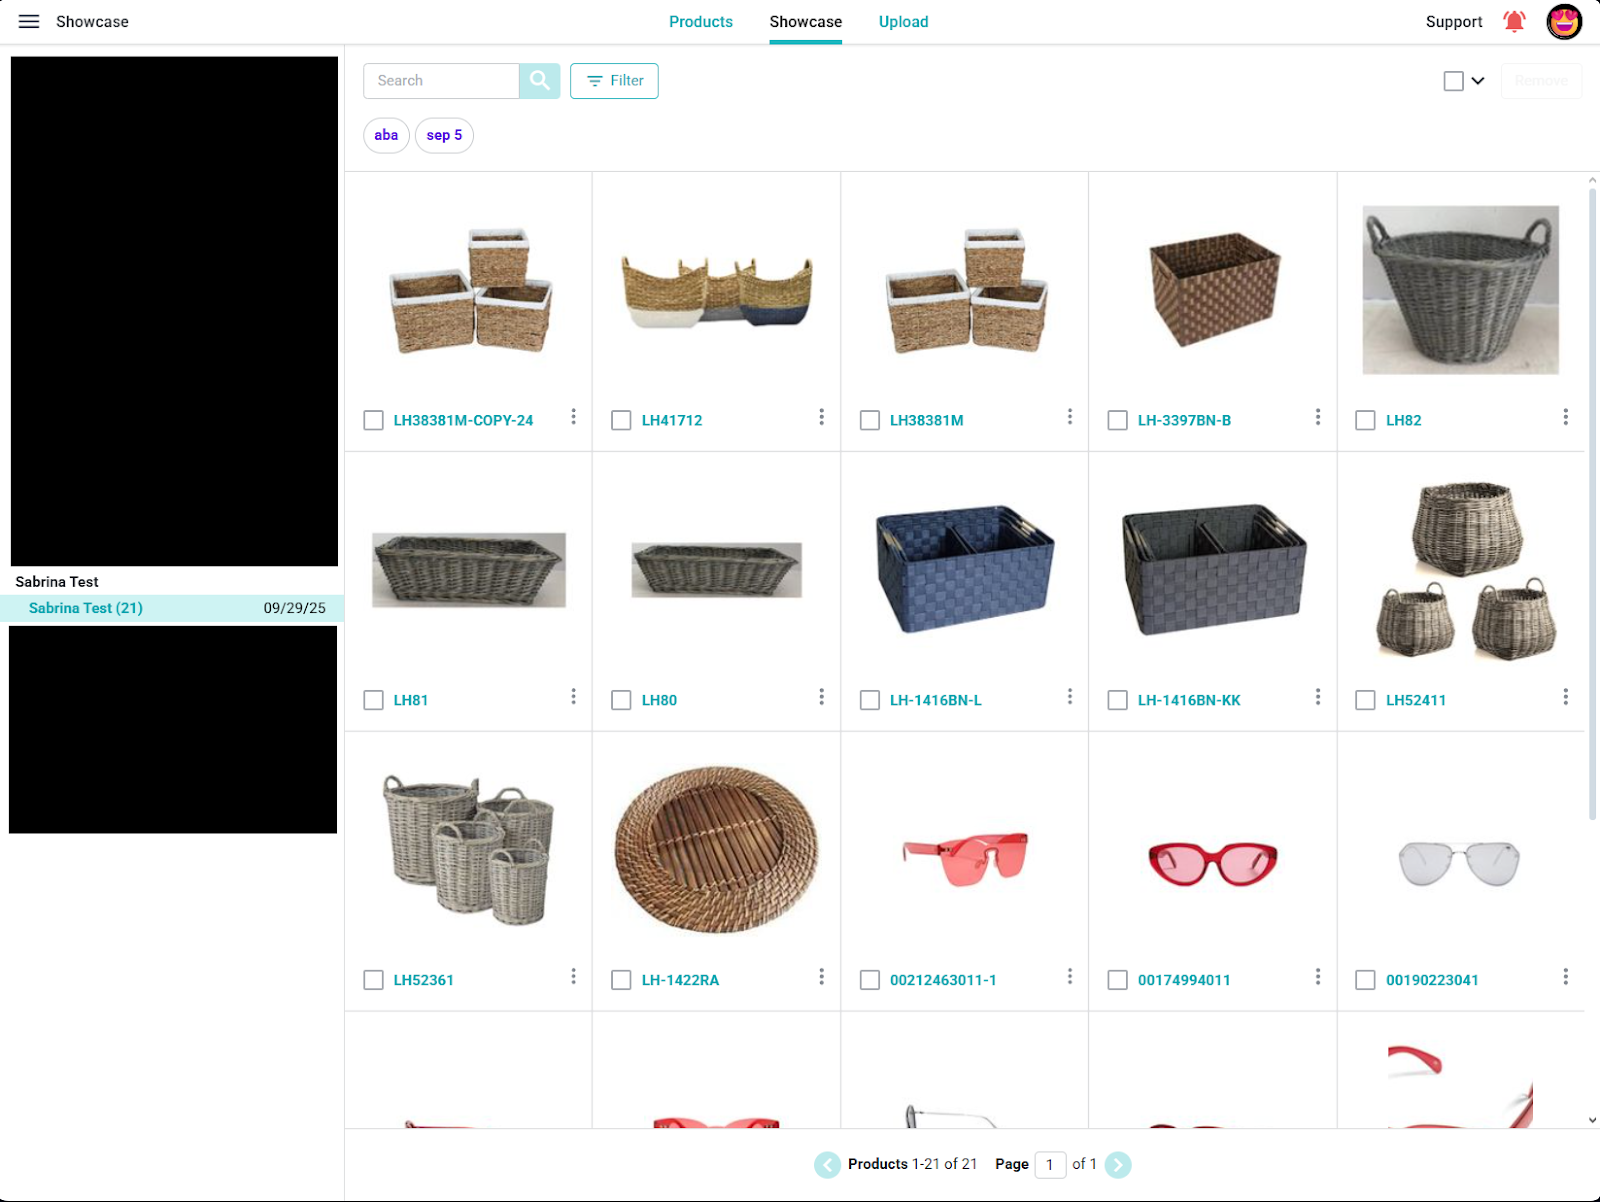Open the LH-3397BN-B product link

click(x=1184, y=421)
